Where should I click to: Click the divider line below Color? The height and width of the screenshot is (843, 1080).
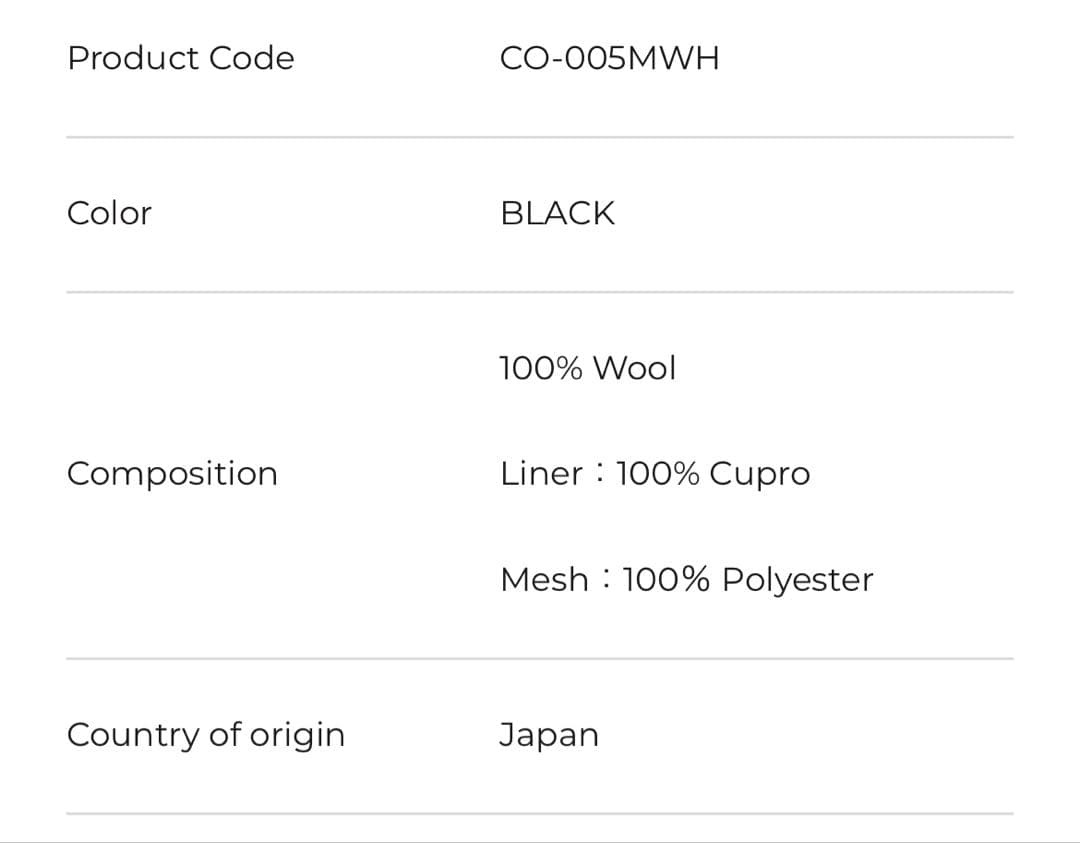(x=540, y=292)
